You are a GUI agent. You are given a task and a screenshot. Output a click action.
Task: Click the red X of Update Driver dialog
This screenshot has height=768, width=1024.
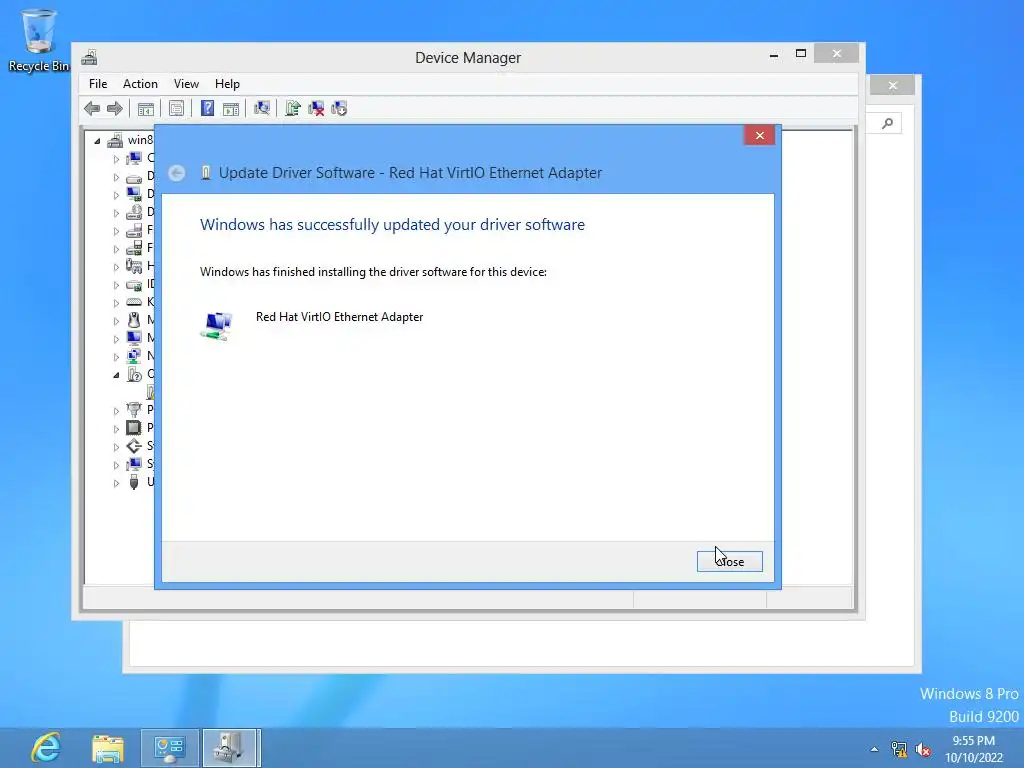point(760,135)
